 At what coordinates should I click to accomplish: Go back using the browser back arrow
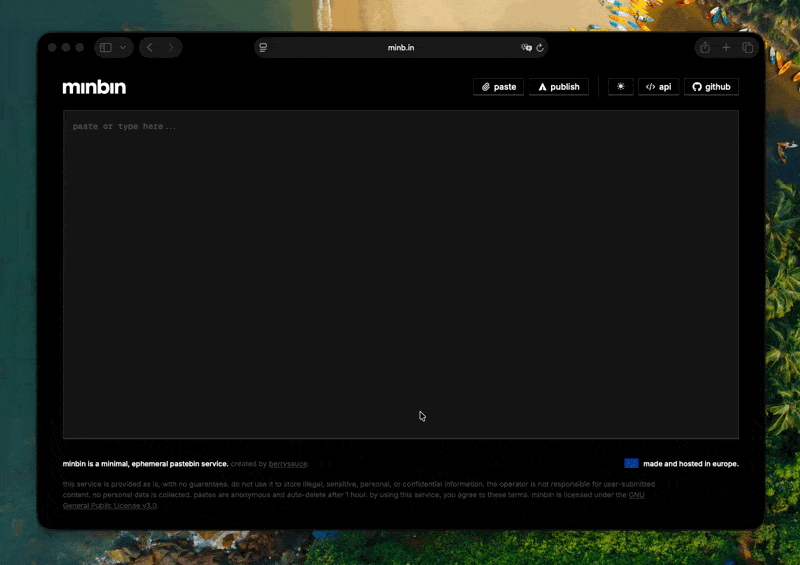tap(150, 47)
